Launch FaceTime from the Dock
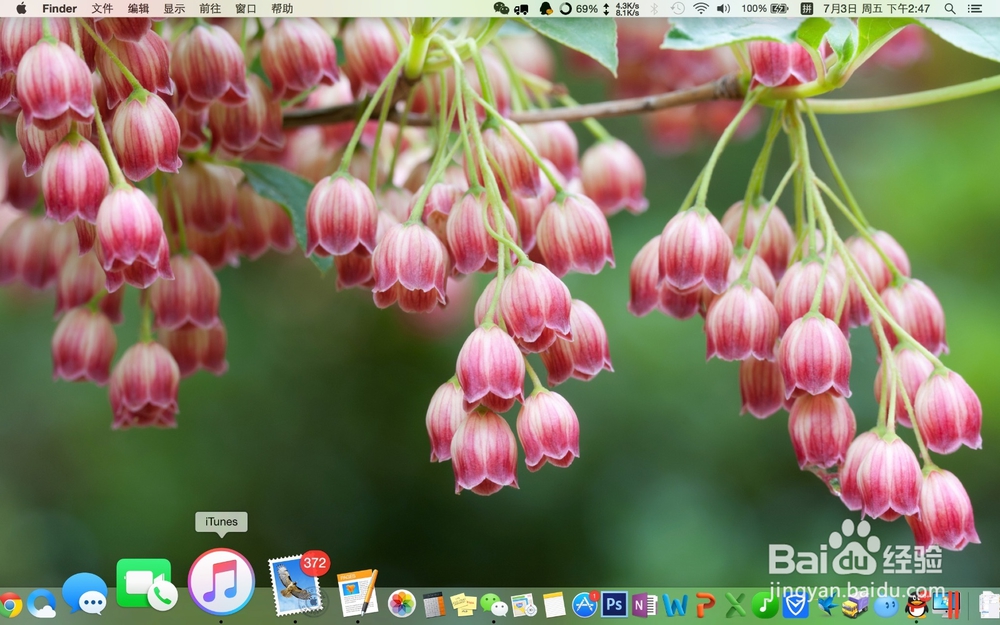 (147, 584)
